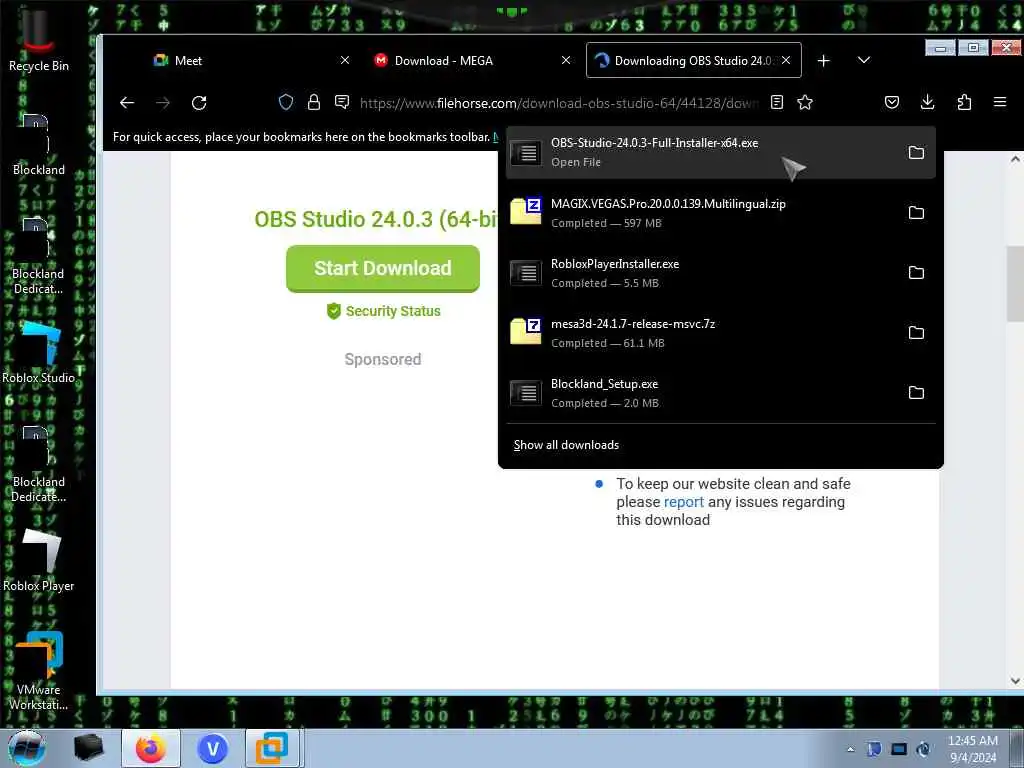Open the permissions icon next to the padlock
The height and width of the screenshot is (768, 1024).
click(x=342, y=102)
